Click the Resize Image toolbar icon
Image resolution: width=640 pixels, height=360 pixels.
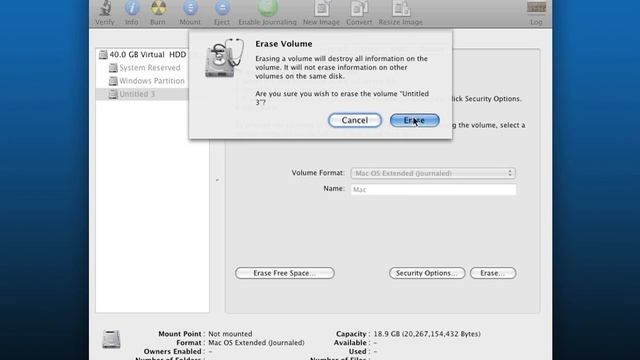400,13
